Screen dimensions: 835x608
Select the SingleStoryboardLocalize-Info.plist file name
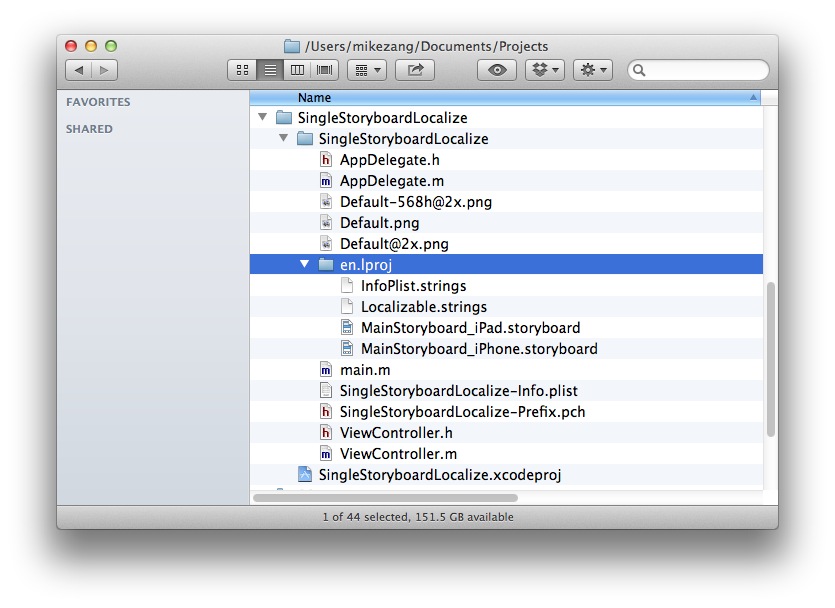pos(459,391)
